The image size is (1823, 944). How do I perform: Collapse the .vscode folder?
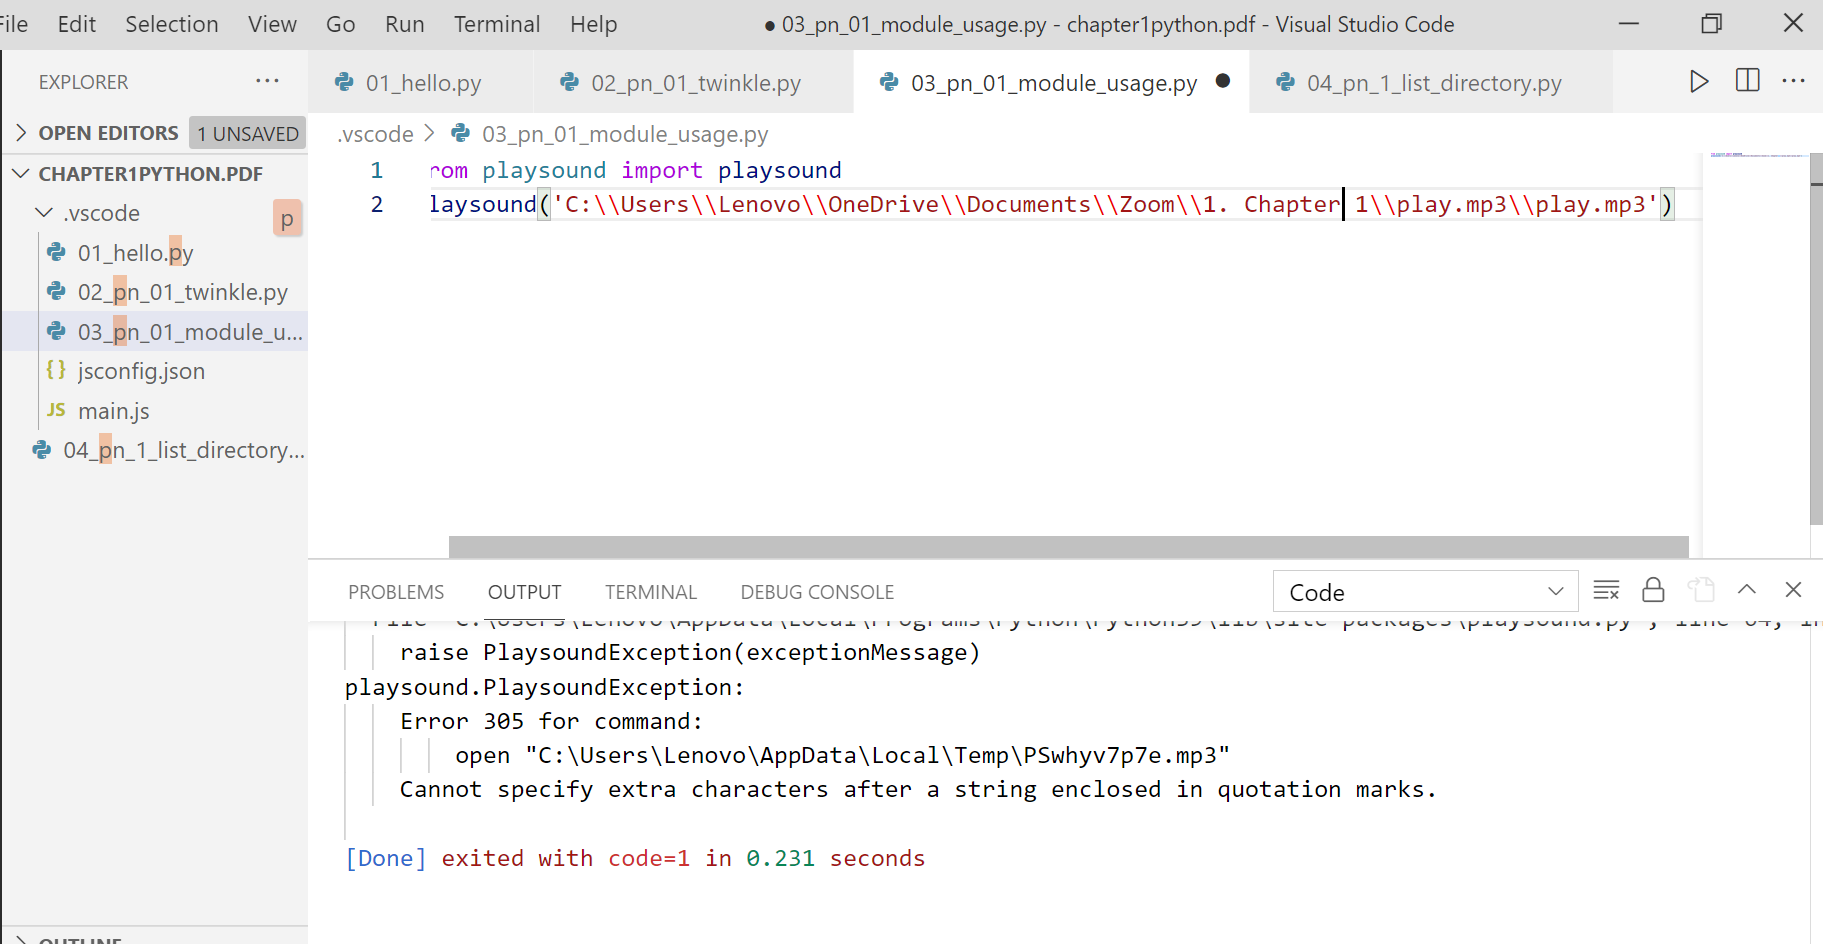click(x=44, y=213)
